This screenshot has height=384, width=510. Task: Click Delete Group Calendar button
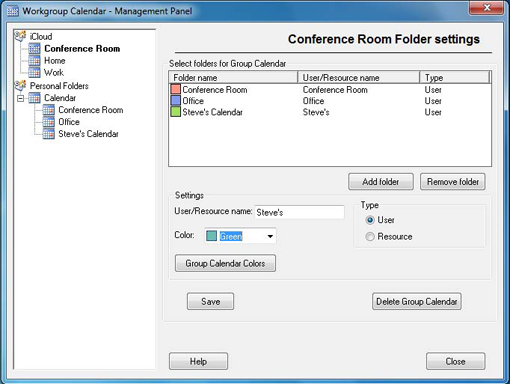417,301
